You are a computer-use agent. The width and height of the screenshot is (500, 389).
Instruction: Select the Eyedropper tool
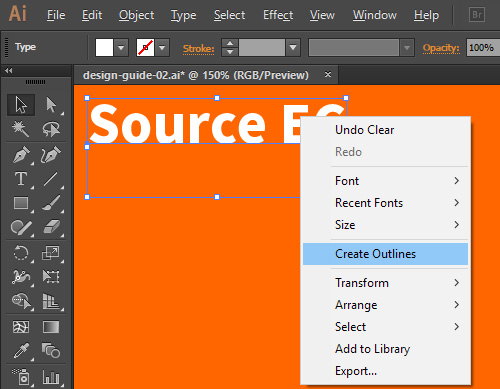[21, 351]
